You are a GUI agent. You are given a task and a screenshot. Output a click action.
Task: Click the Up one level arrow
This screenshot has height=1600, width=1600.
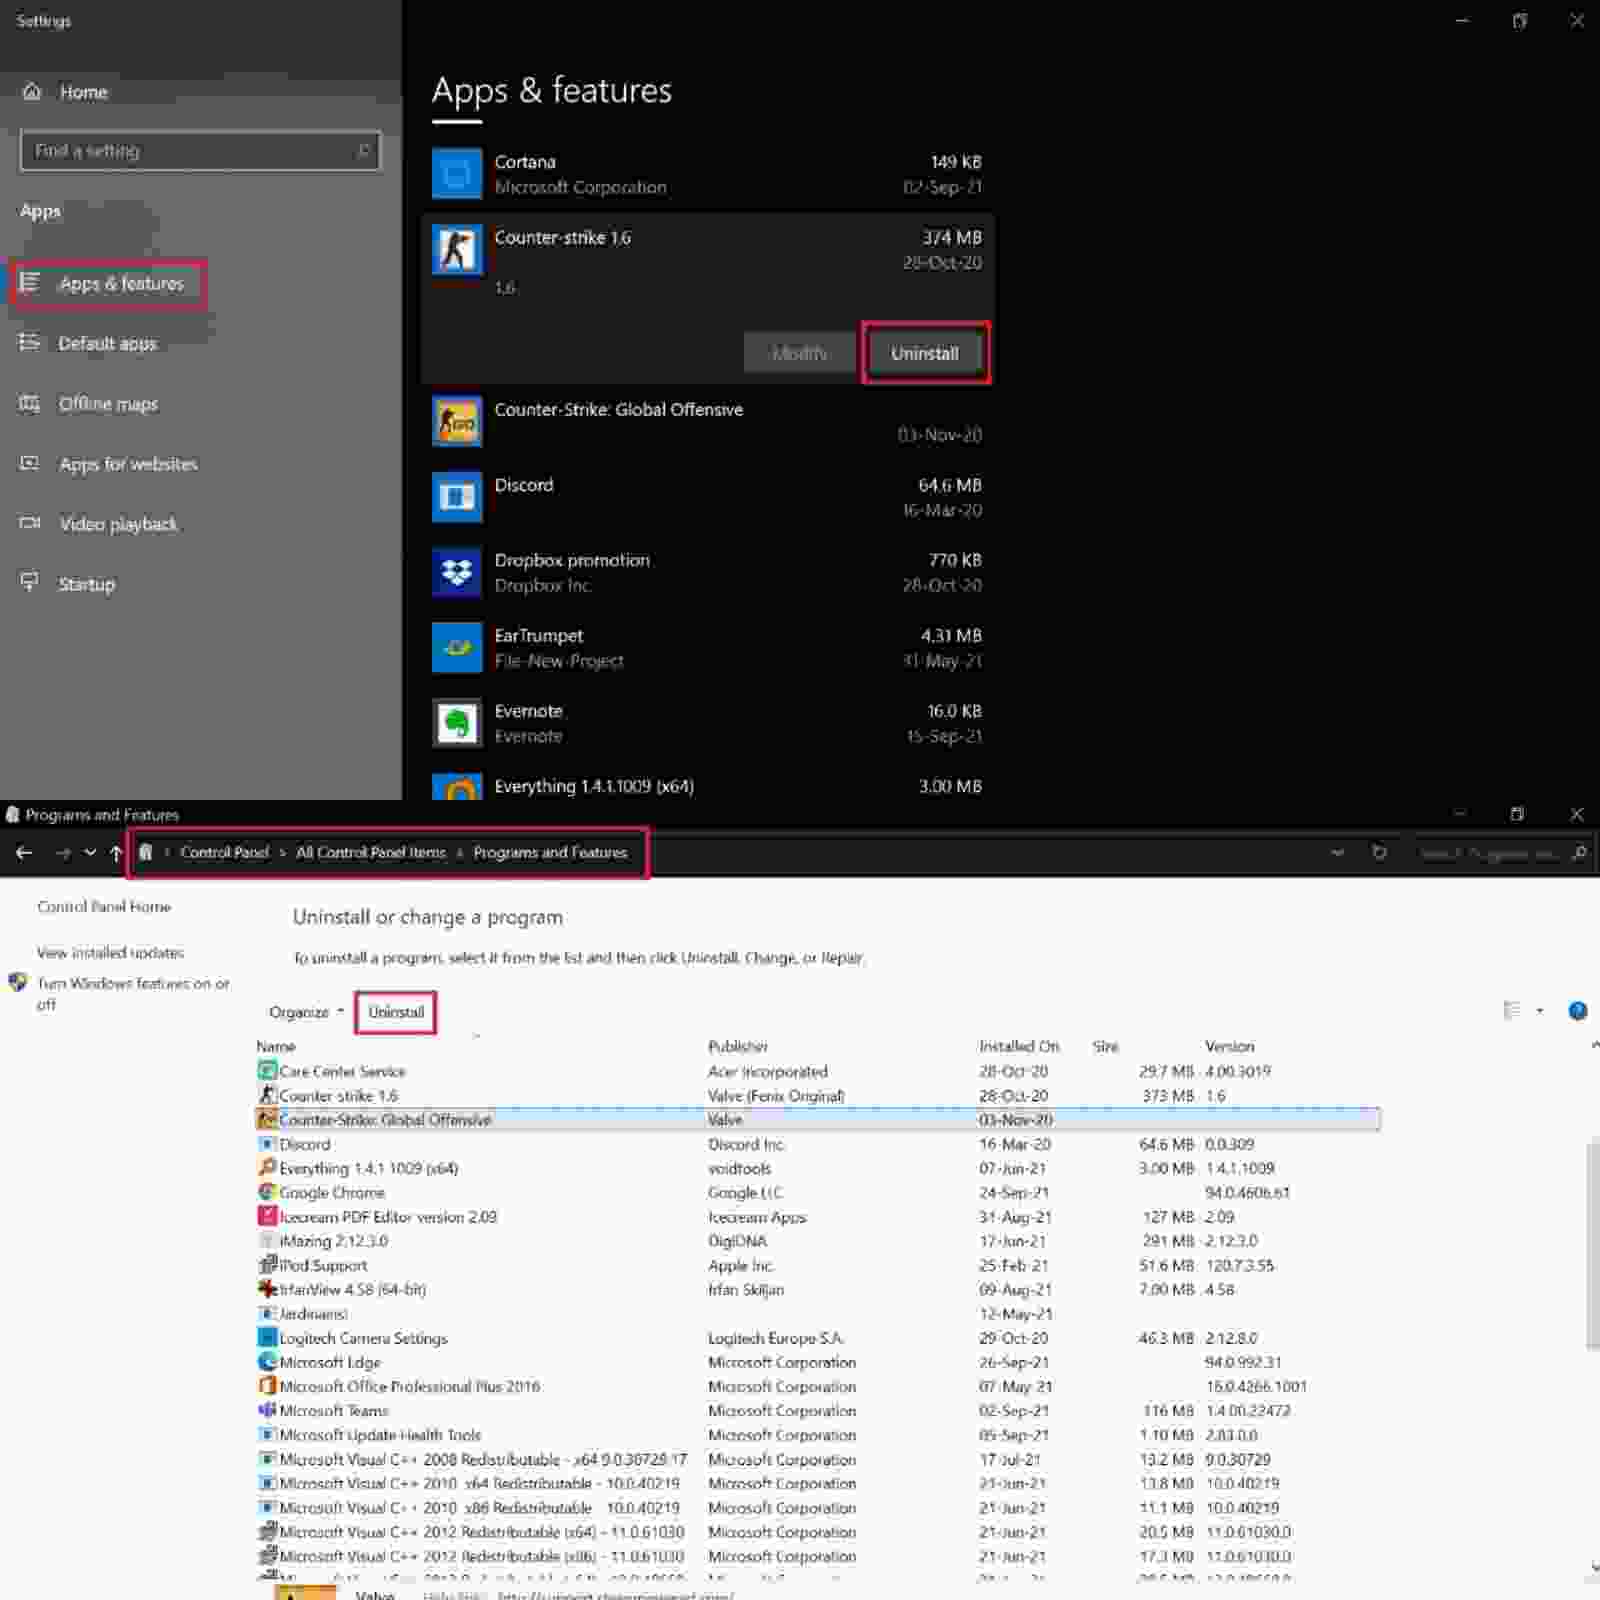pos(116,853)
